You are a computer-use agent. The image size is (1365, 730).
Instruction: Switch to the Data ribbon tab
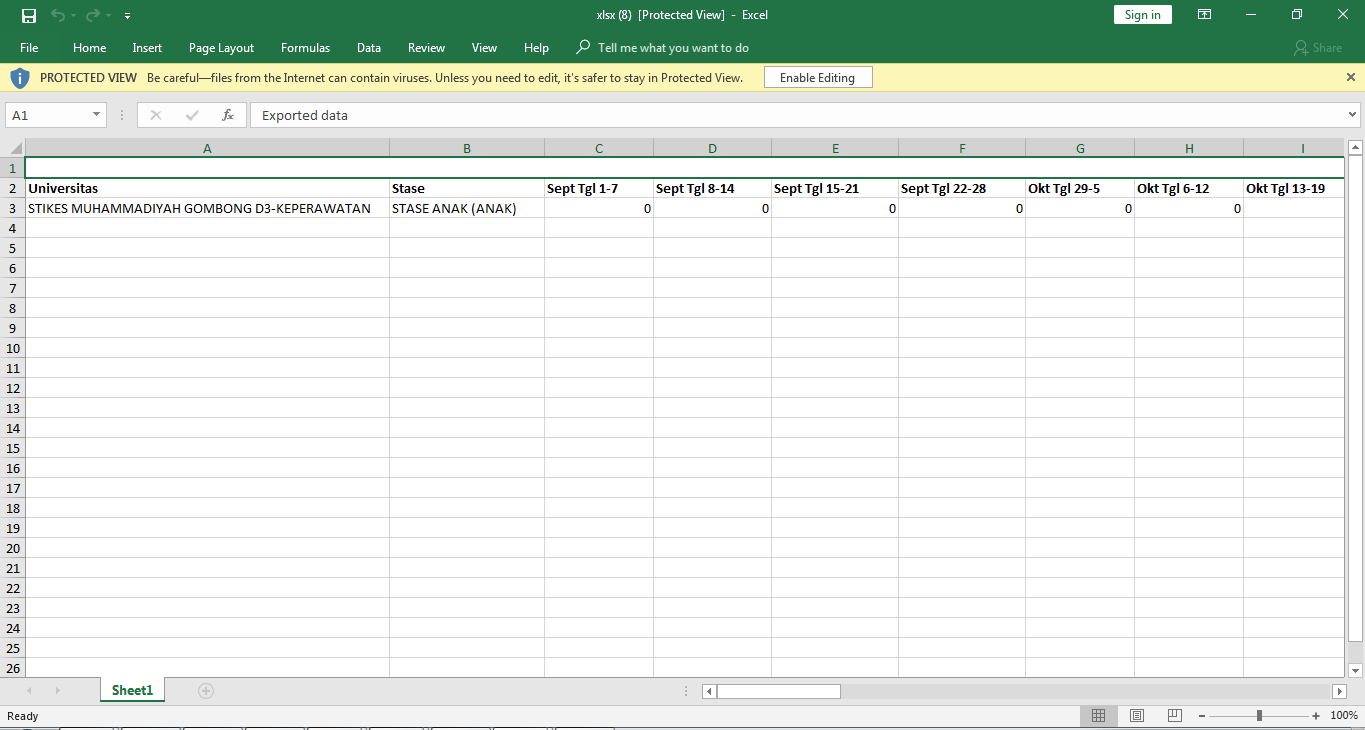point(368,47)
